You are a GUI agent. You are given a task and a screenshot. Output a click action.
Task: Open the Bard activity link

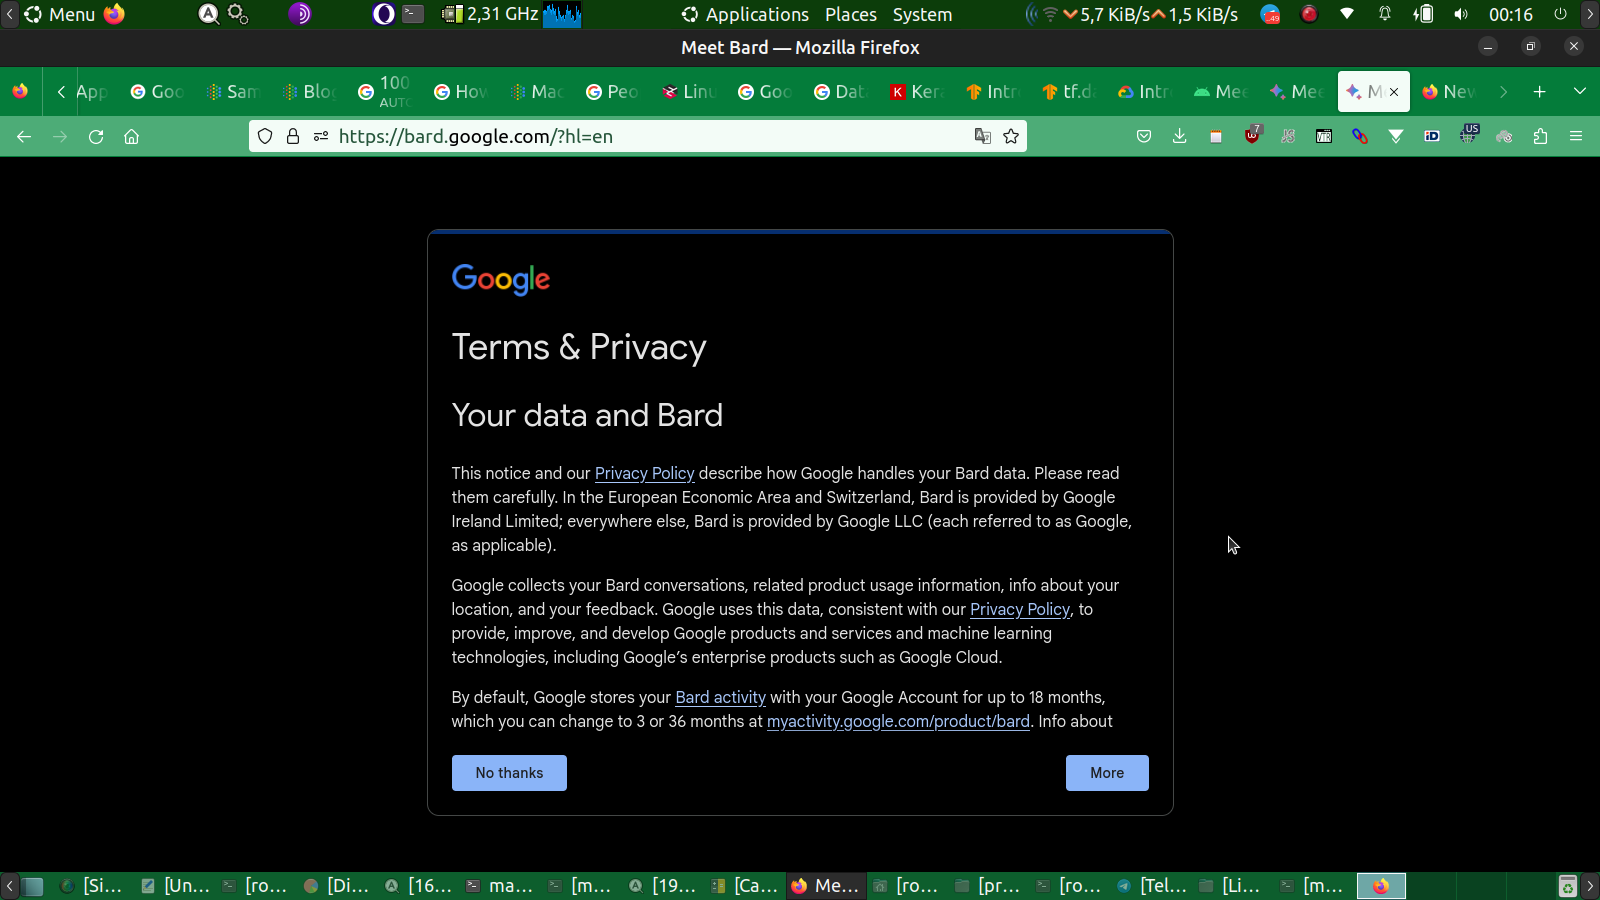click(720, 698)
